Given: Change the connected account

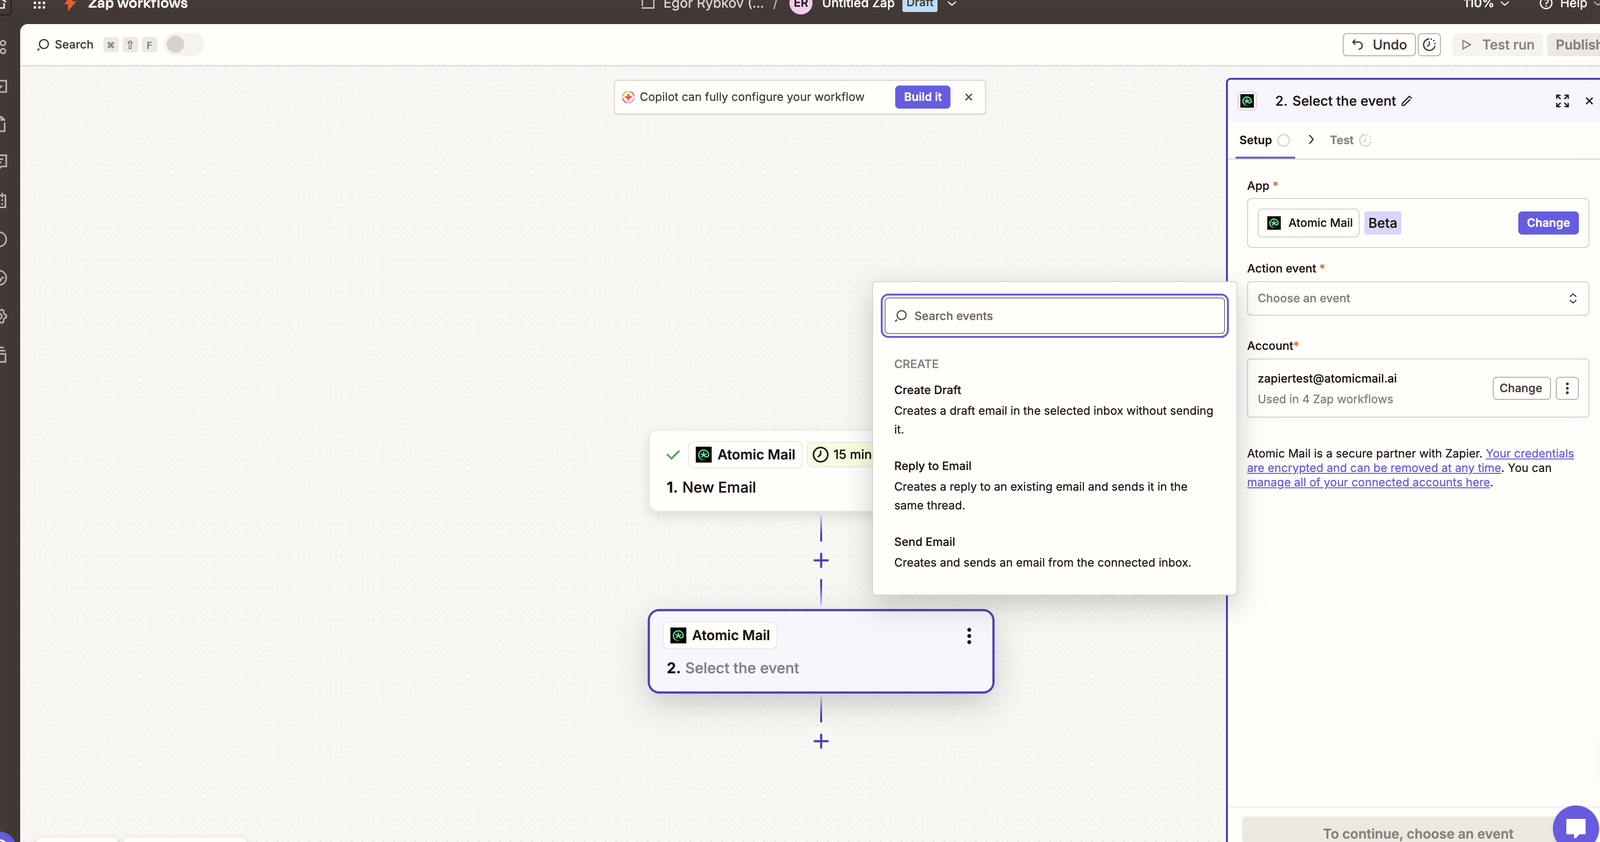Looking at the screenshot, I should point(1521,388).
